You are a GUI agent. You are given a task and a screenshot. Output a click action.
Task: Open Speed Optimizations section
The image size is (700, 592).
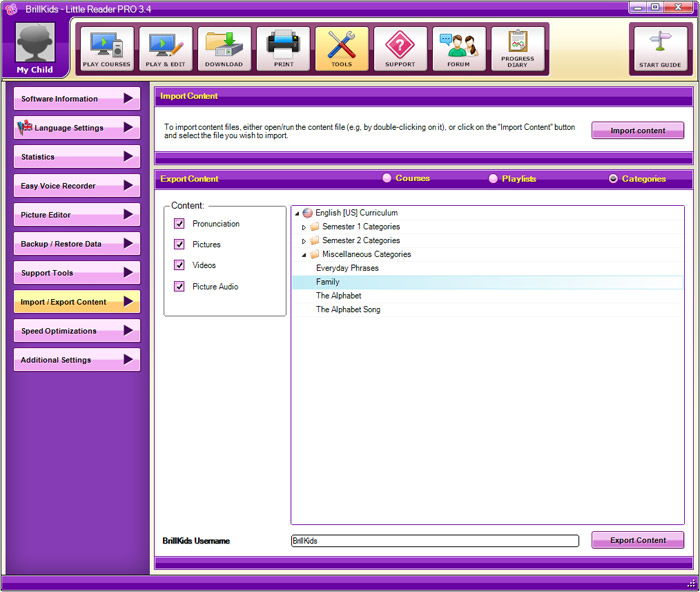pos(77,330)
